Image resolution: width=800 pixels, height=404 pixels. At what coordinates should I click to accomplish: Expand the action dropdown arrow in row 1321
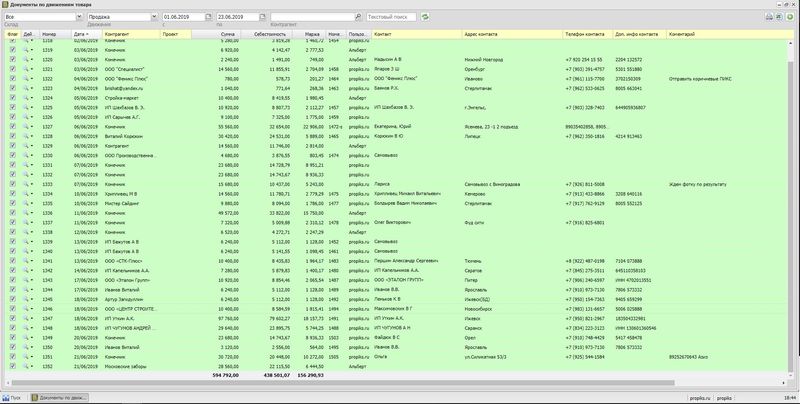(32, 69)
